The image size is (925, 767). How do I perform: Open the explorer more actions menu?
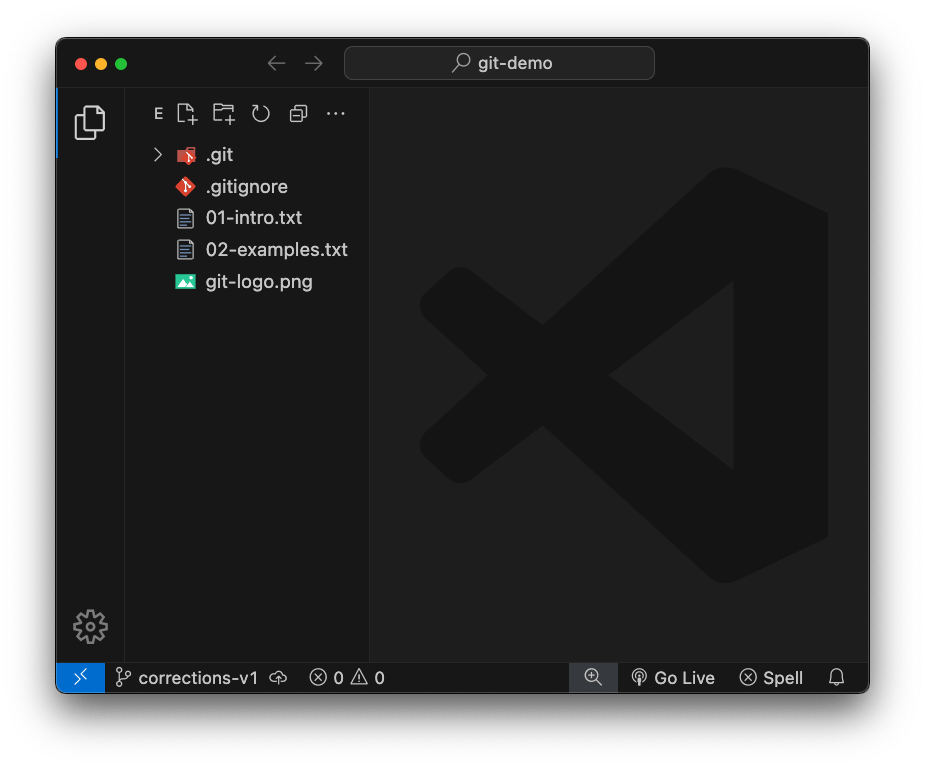336,113
